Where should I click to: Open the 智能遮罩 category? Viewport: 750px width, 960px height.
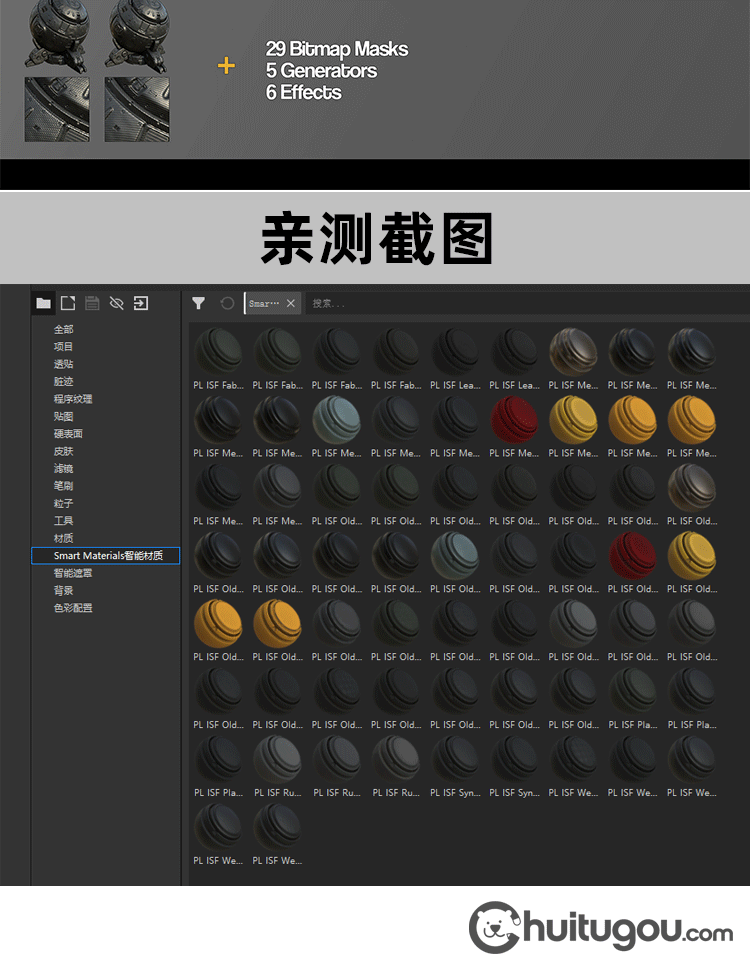[73, 573]
